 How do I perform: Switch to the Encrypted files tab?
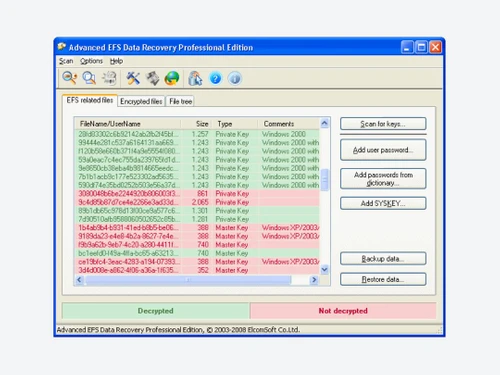pos(141,101)
